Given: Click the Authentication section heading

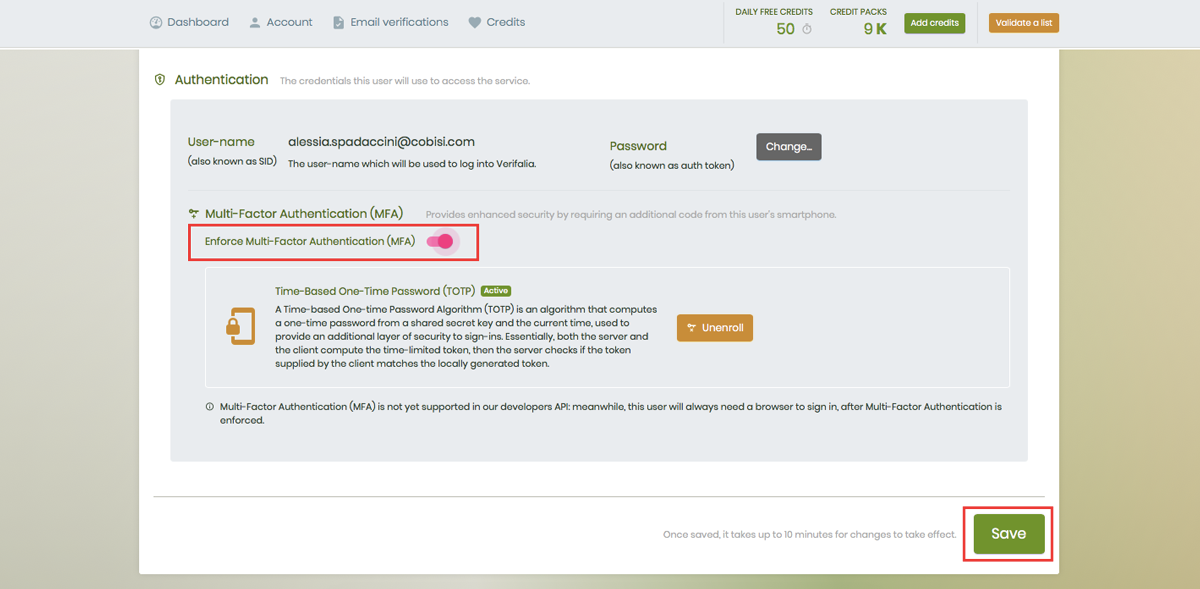Looking at the screenshot, I should [x=221, y=80].
